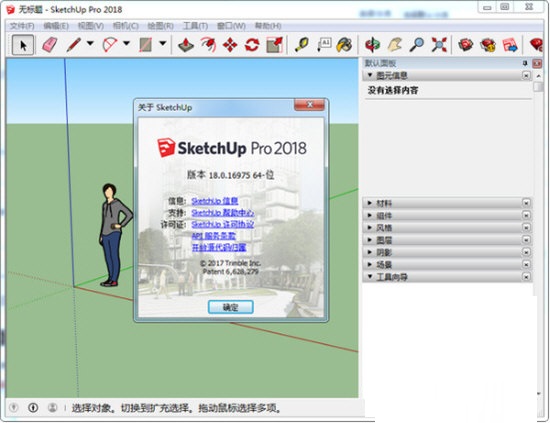This screenshot has width=550, height=423.
Task: Activate the Arc drawing tool
Action: [109, 45]
